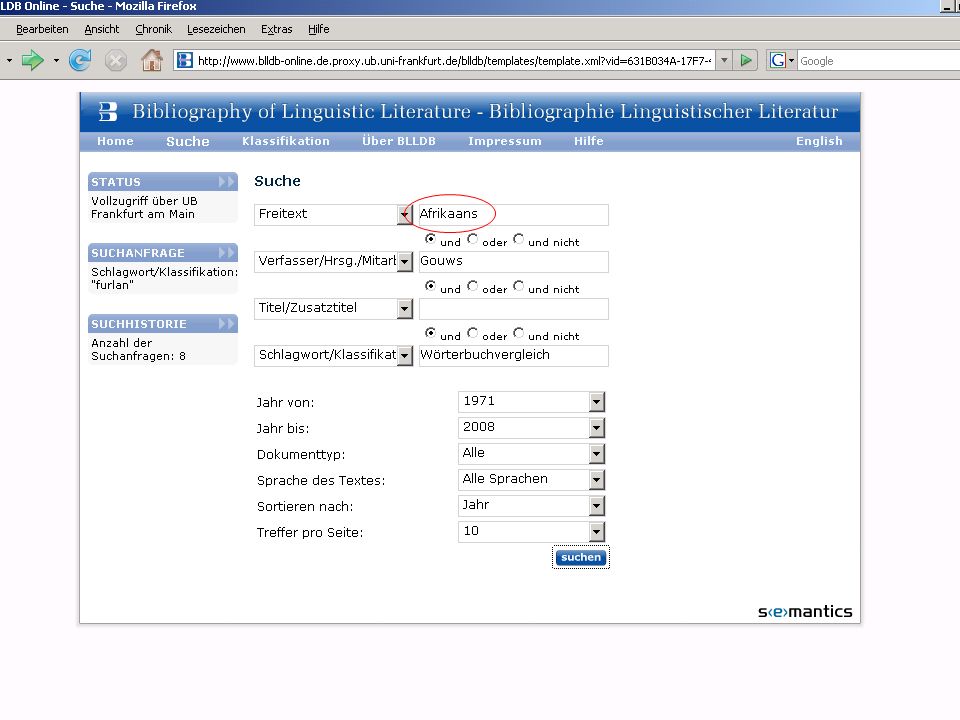Image resolution: width=960 pixels, height=720 pixels.
Task: Open Hilfe in site navigation bar
Action: tap(588, 141)
